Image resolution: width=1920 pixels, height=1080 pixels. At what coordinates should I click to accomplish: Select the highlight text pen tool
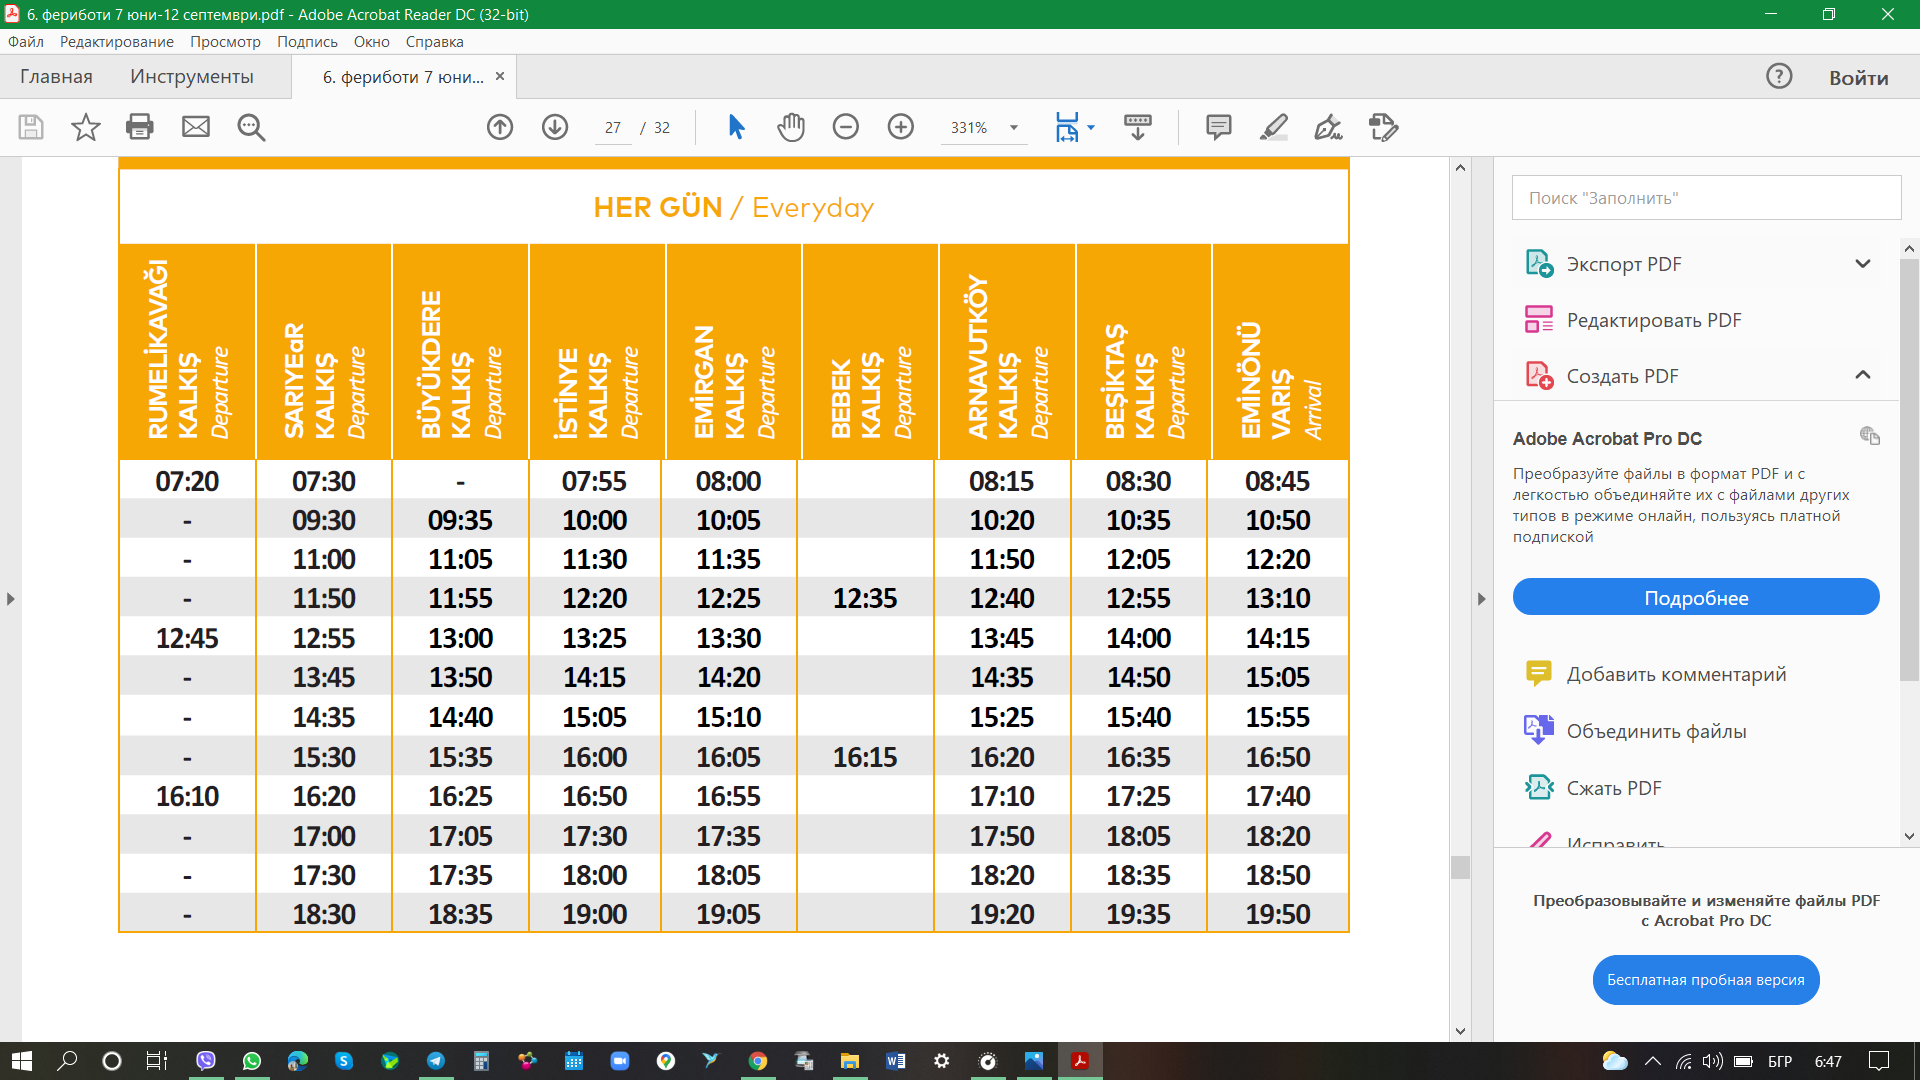click(x=1273, y=127)
